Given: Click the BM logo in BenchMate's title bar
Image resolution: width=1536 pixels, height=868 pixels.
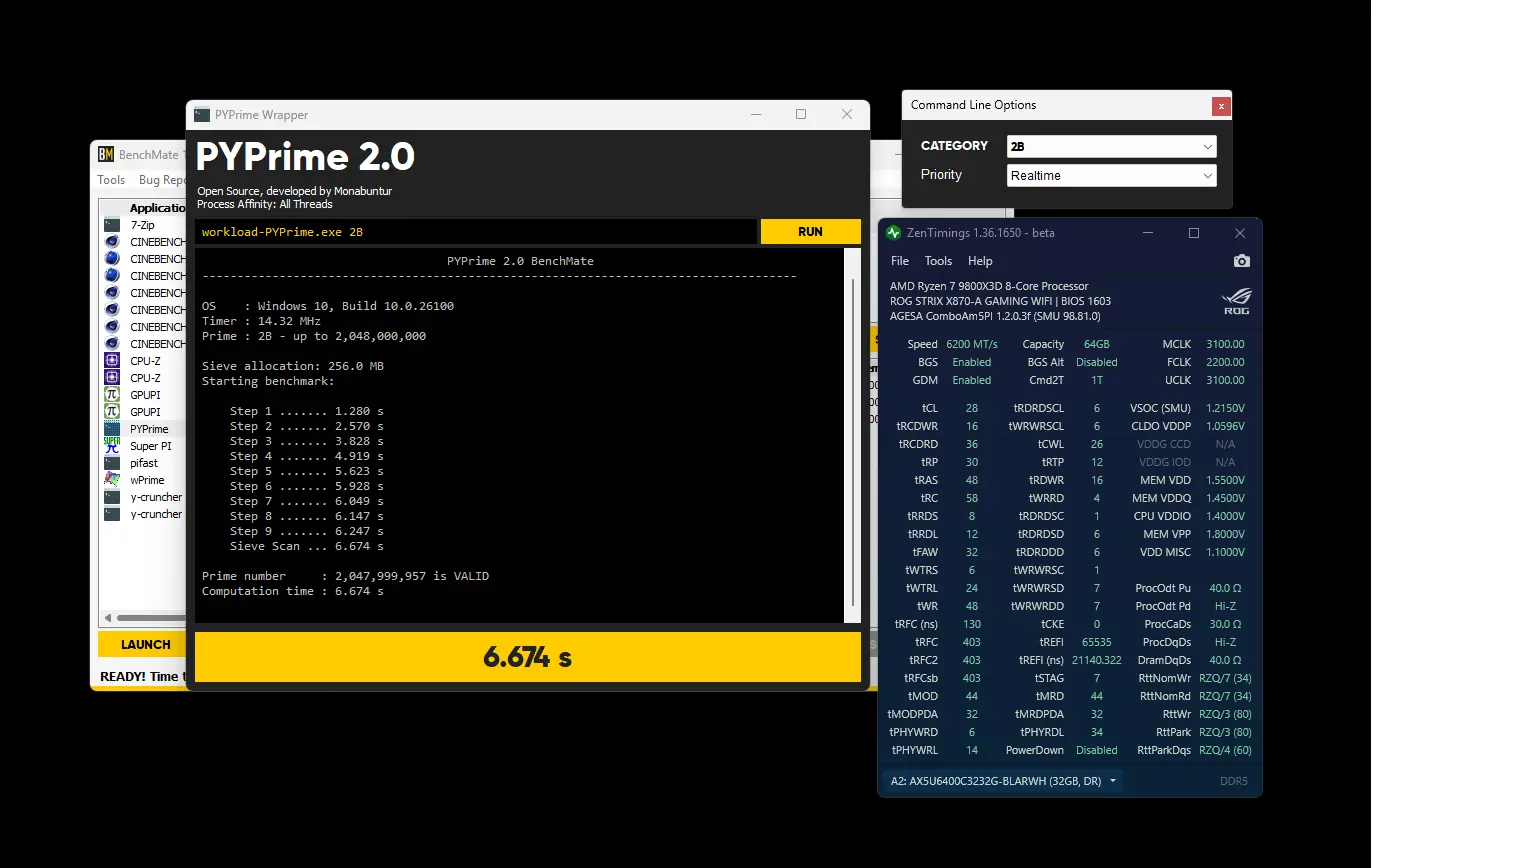Looking at the screenshot, I should coord(106,154).
